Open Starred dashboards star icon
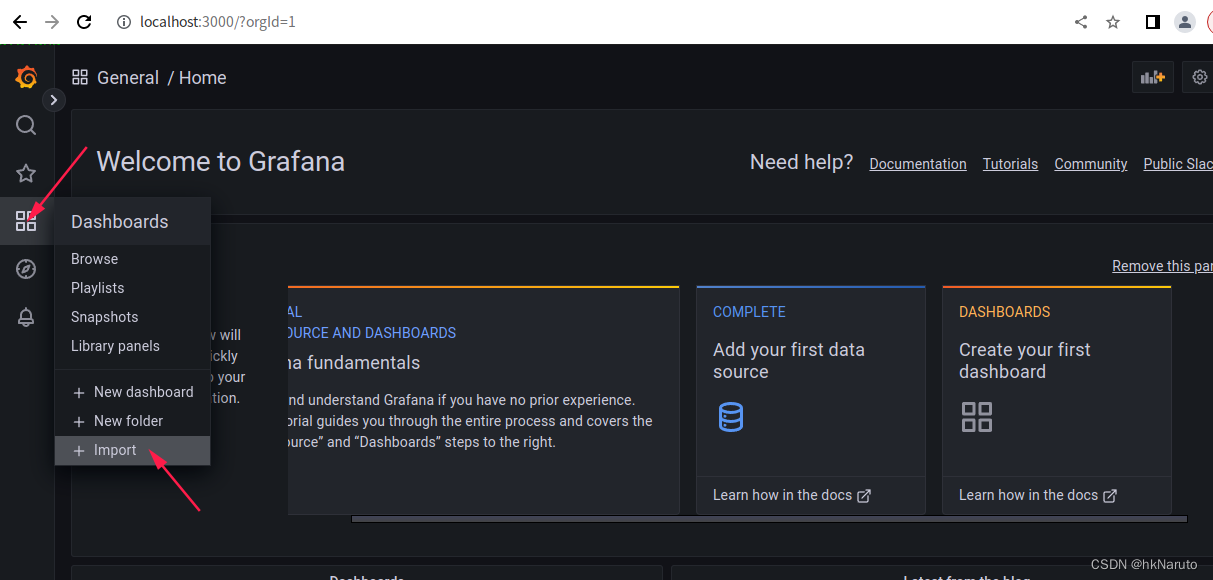Screen dimensions: 1213x580 (26, 173)
